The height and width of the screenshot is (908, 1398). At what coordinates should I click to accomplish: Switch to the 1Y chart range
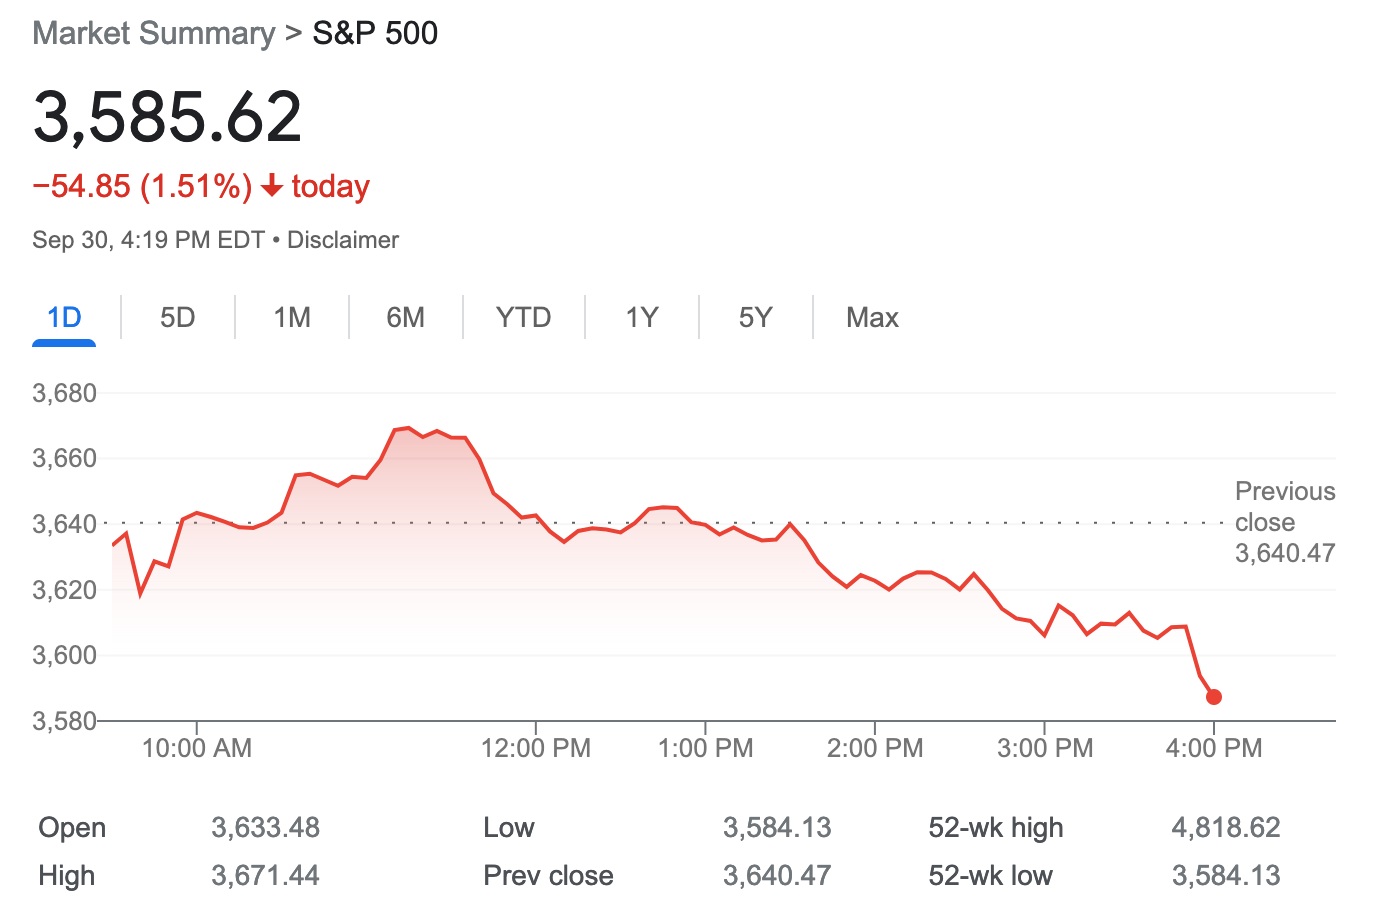pyautogui.click(x=642, y=318)
